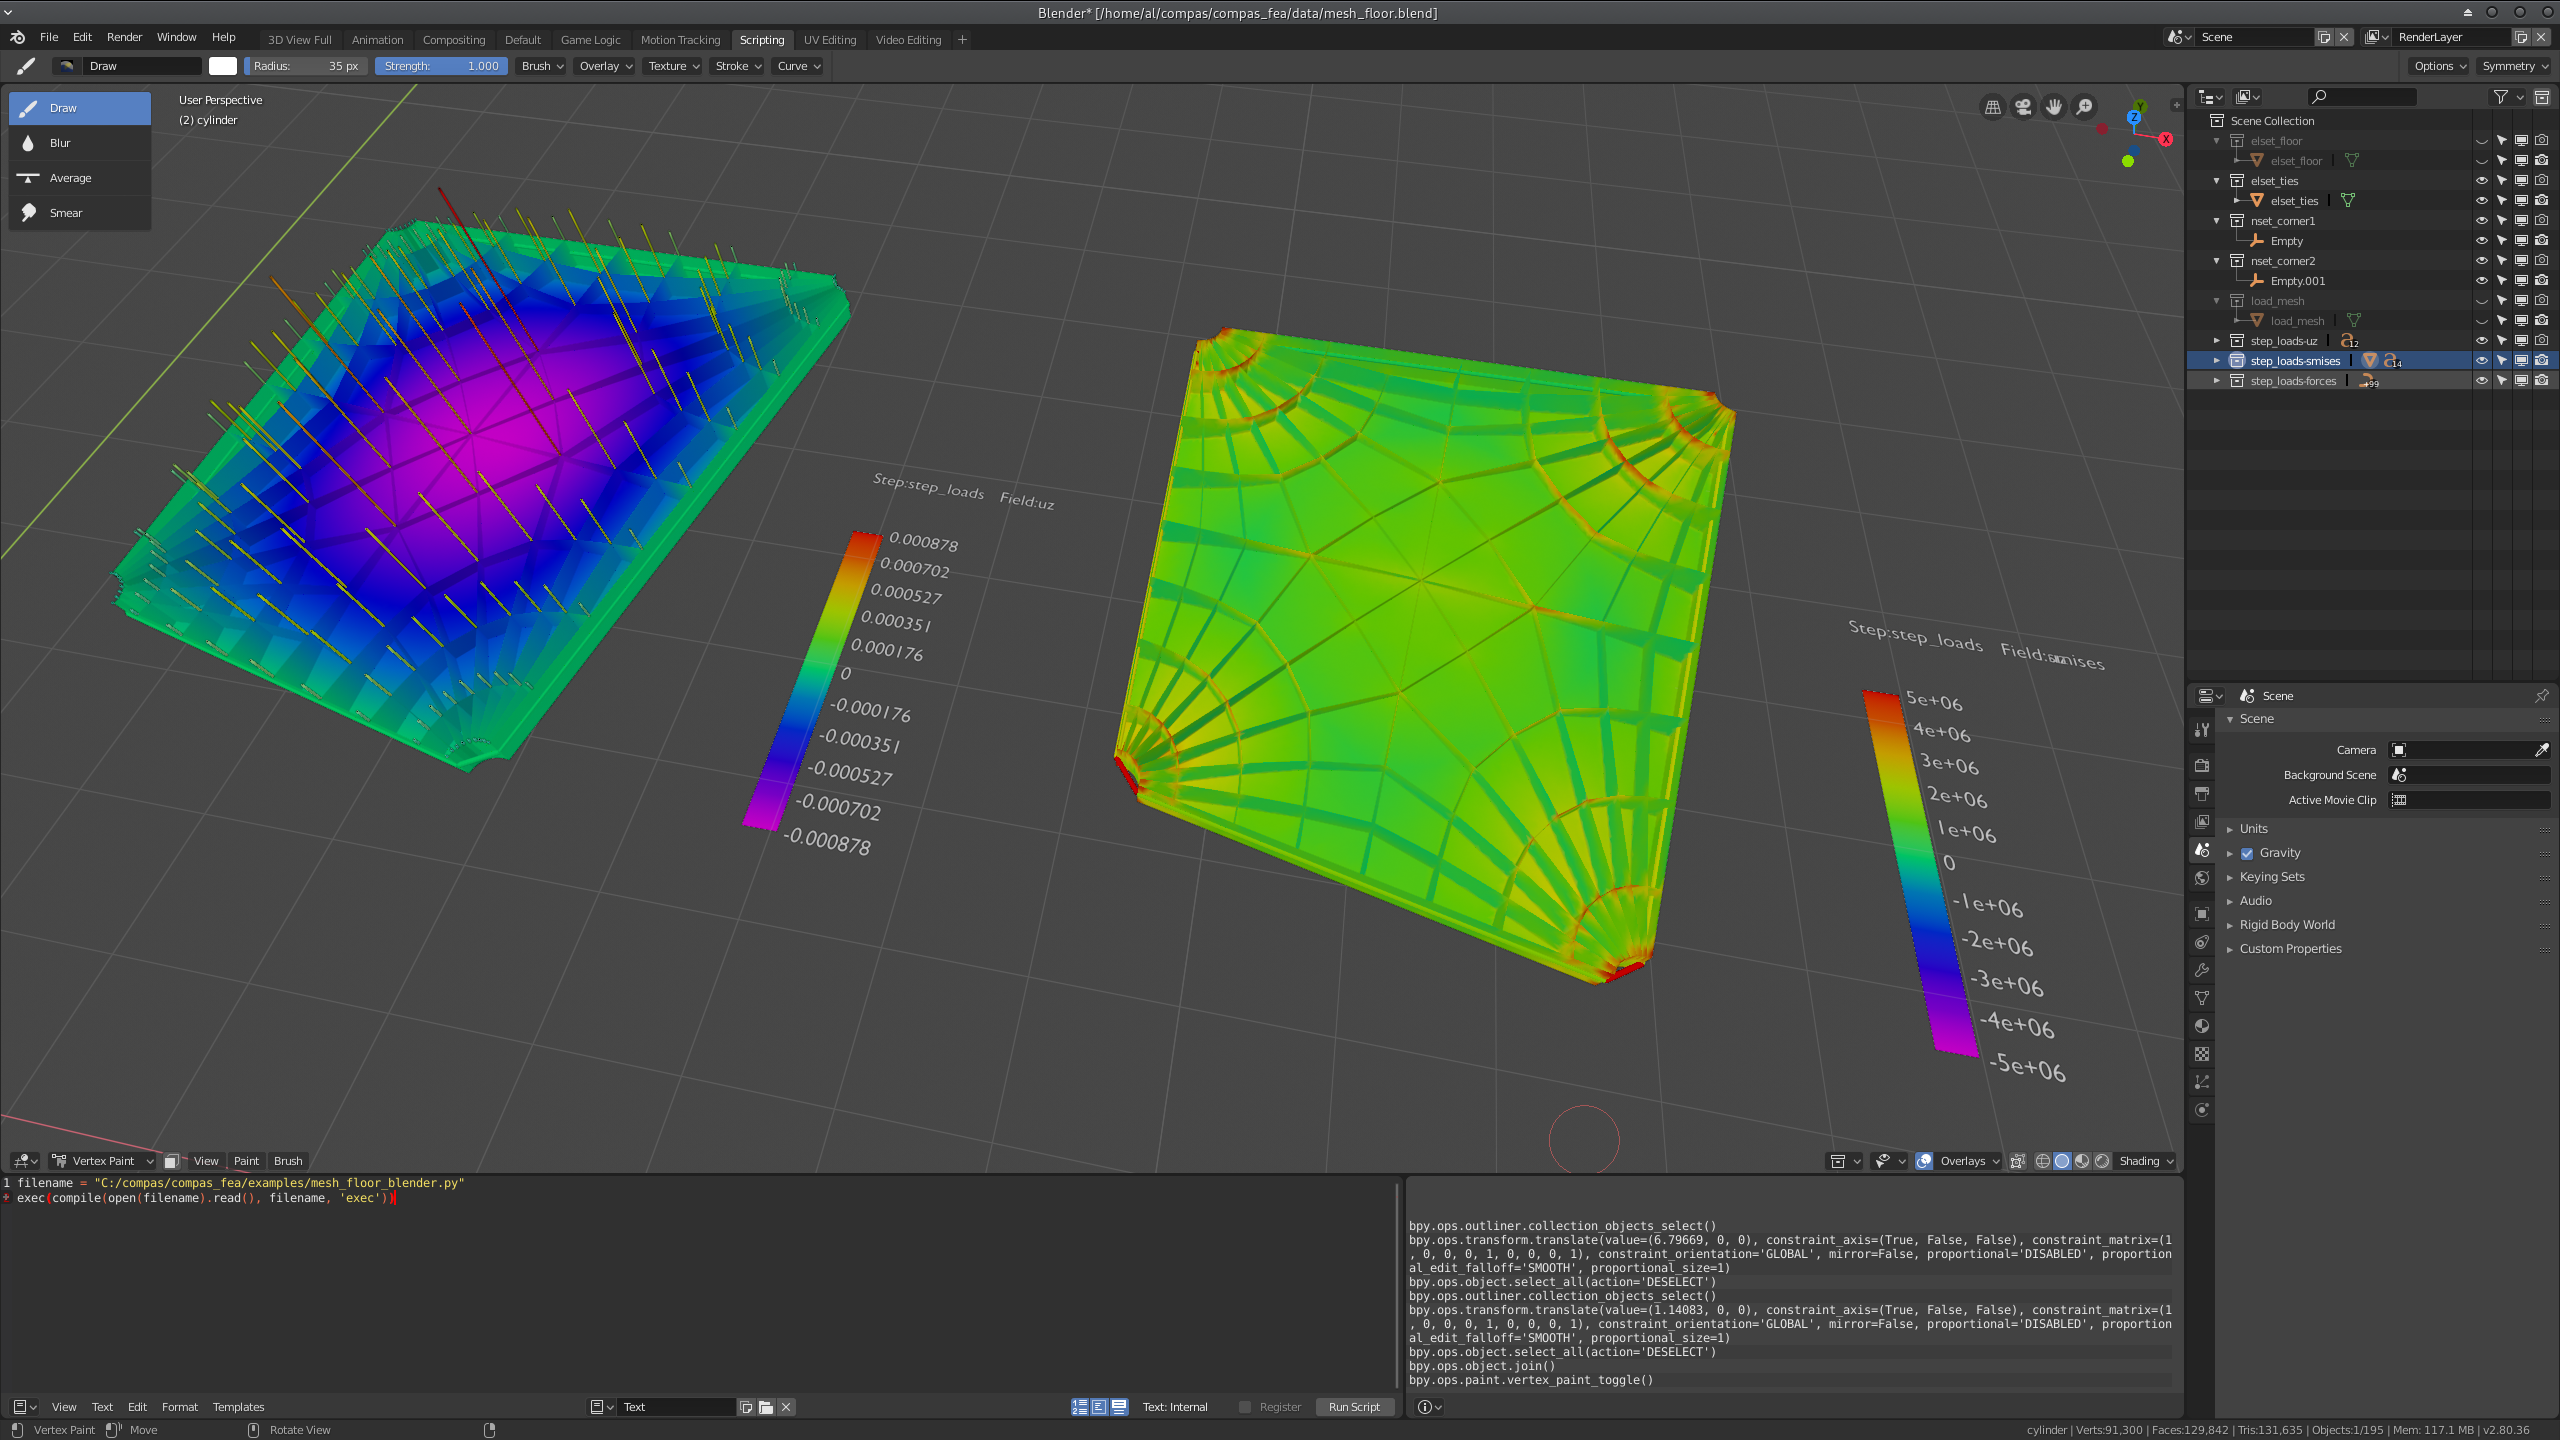
Task: Expand the step_loads-forces collection
Action: pos(2217,381)
